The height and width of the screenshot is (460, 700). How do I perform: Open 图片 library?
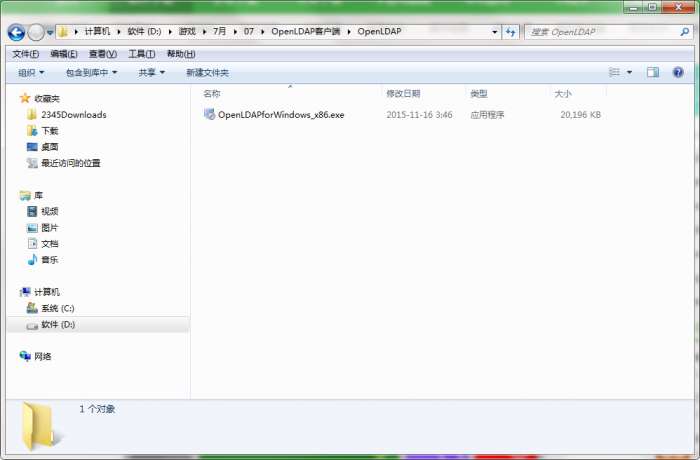pos(50,228)
